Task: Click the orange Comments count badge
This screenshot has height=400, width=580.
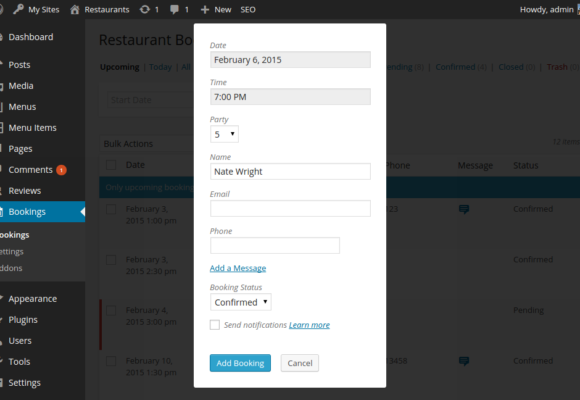Action: (61, 170)
